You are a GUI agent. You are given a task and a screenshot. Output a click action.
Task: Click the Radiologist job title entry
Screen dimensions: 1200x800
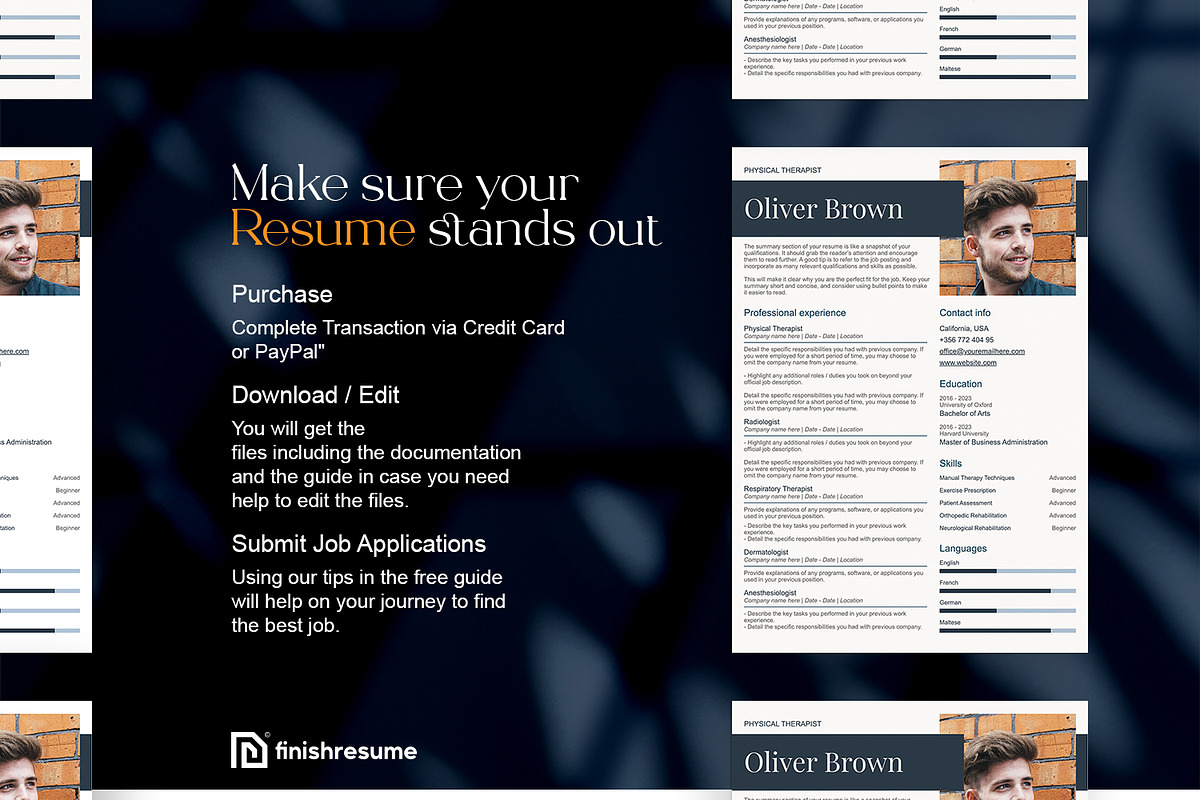coord(762,422)
